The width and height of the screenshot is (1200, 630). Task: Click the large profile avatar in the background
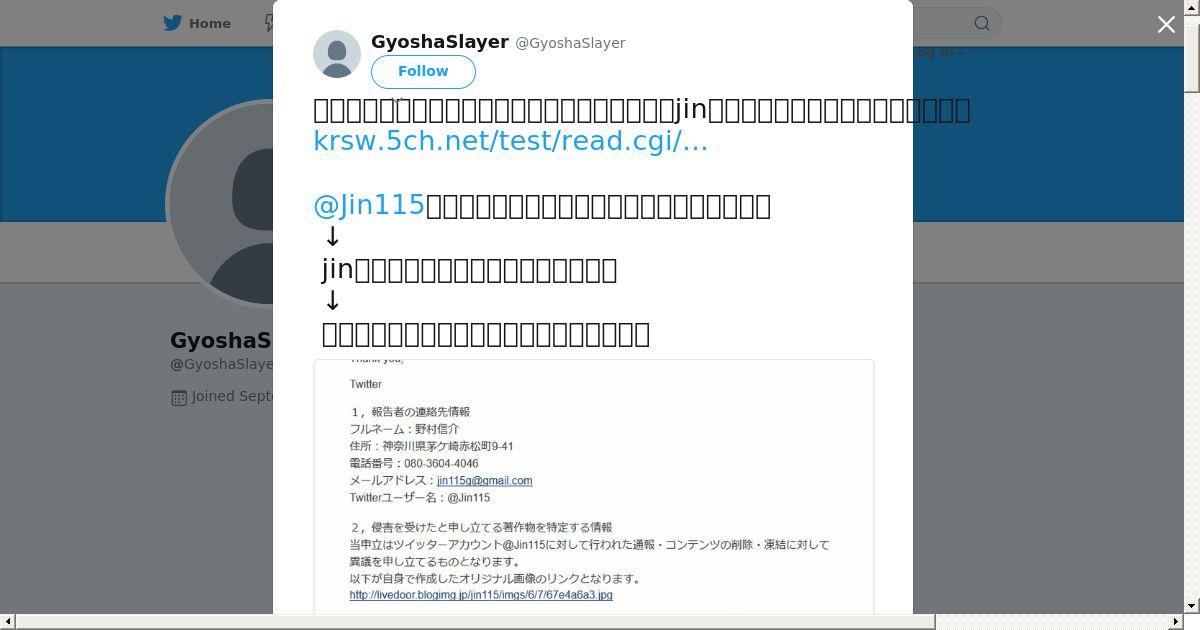[220, 205]
